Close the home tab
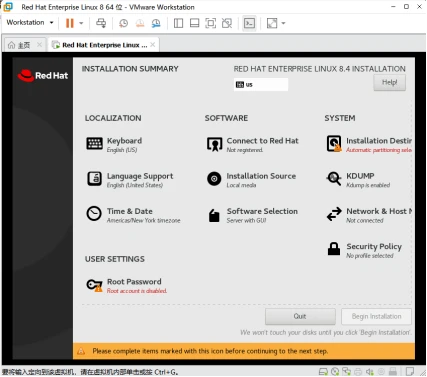This screenshot has width=427, height=377. point(39,45)
